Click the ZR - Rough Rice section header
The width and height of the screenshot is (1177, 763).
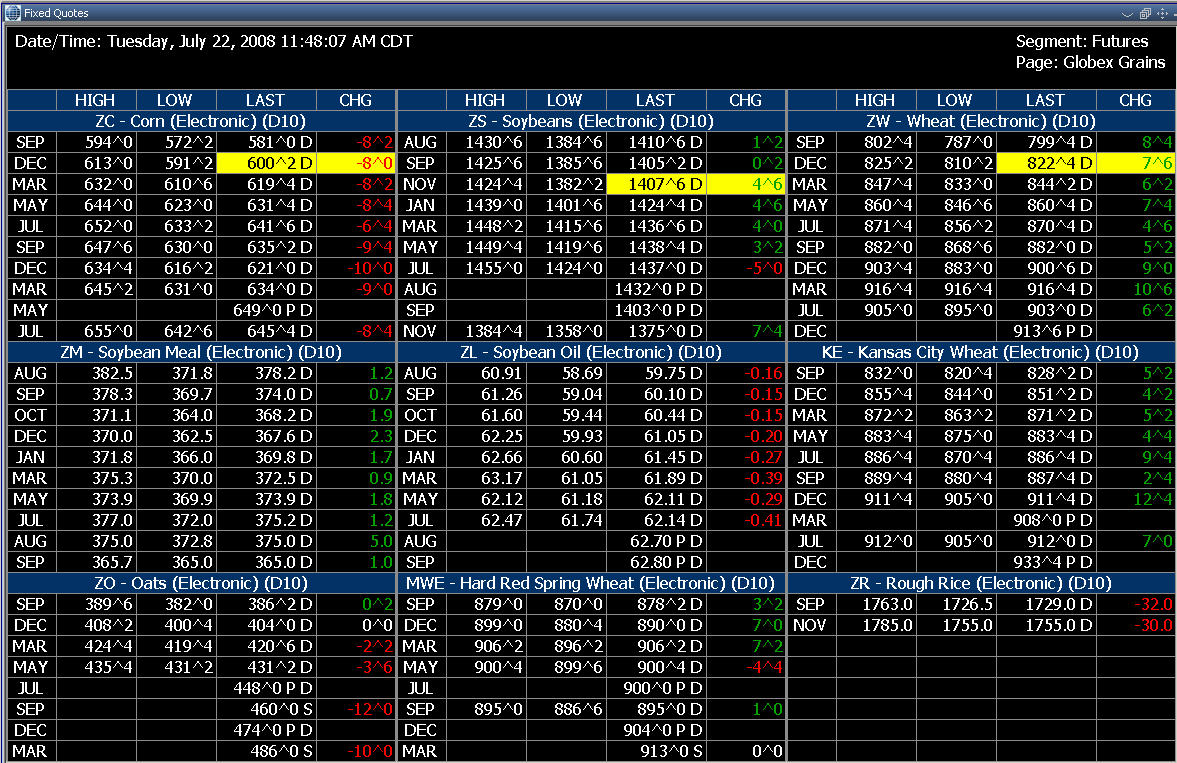pyautogui.click(x=981, y=583)
